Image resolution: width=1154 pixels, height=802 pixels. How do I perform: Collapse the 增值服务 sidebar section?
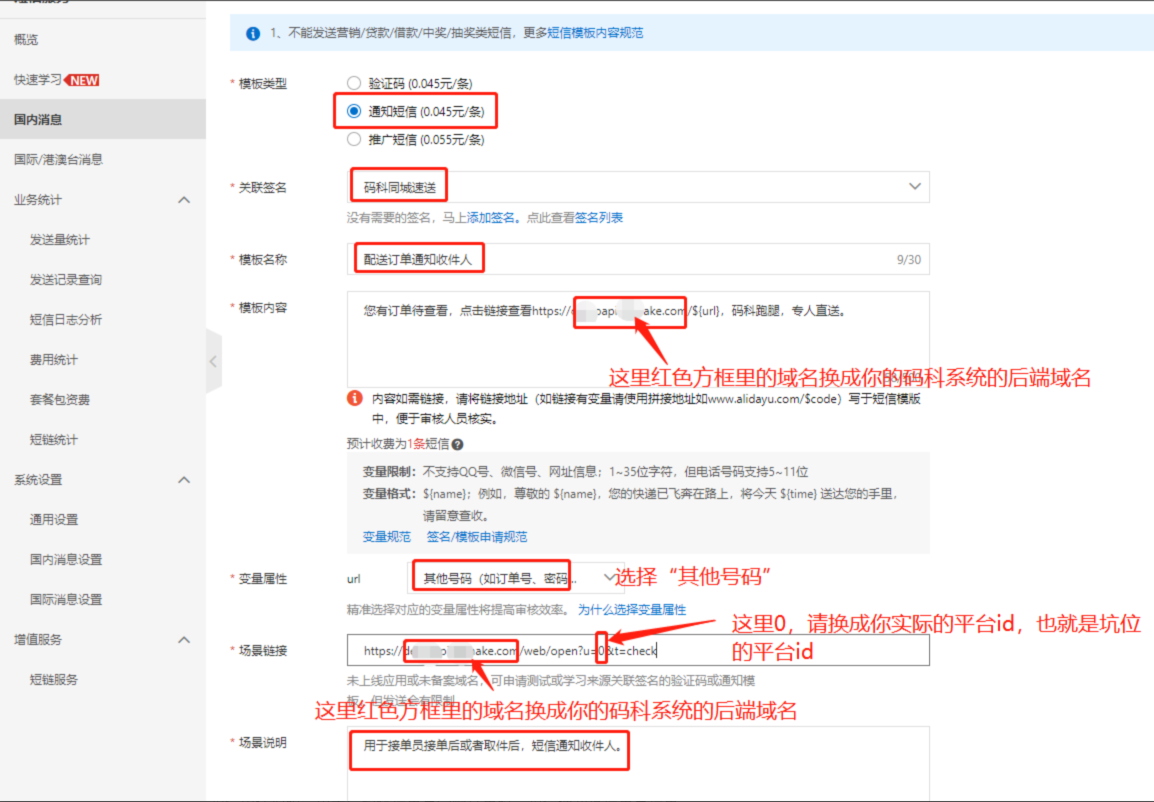[x=184, y=640]
